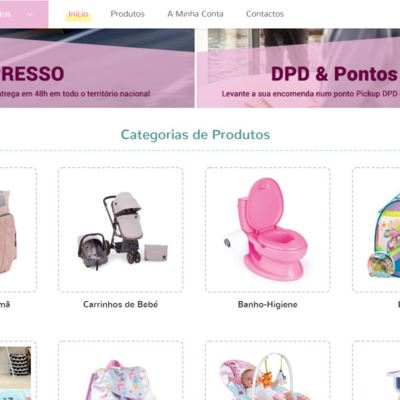Click the Categorias de Produtos heading
The image size is (400, 400).
tap(195, 135)
